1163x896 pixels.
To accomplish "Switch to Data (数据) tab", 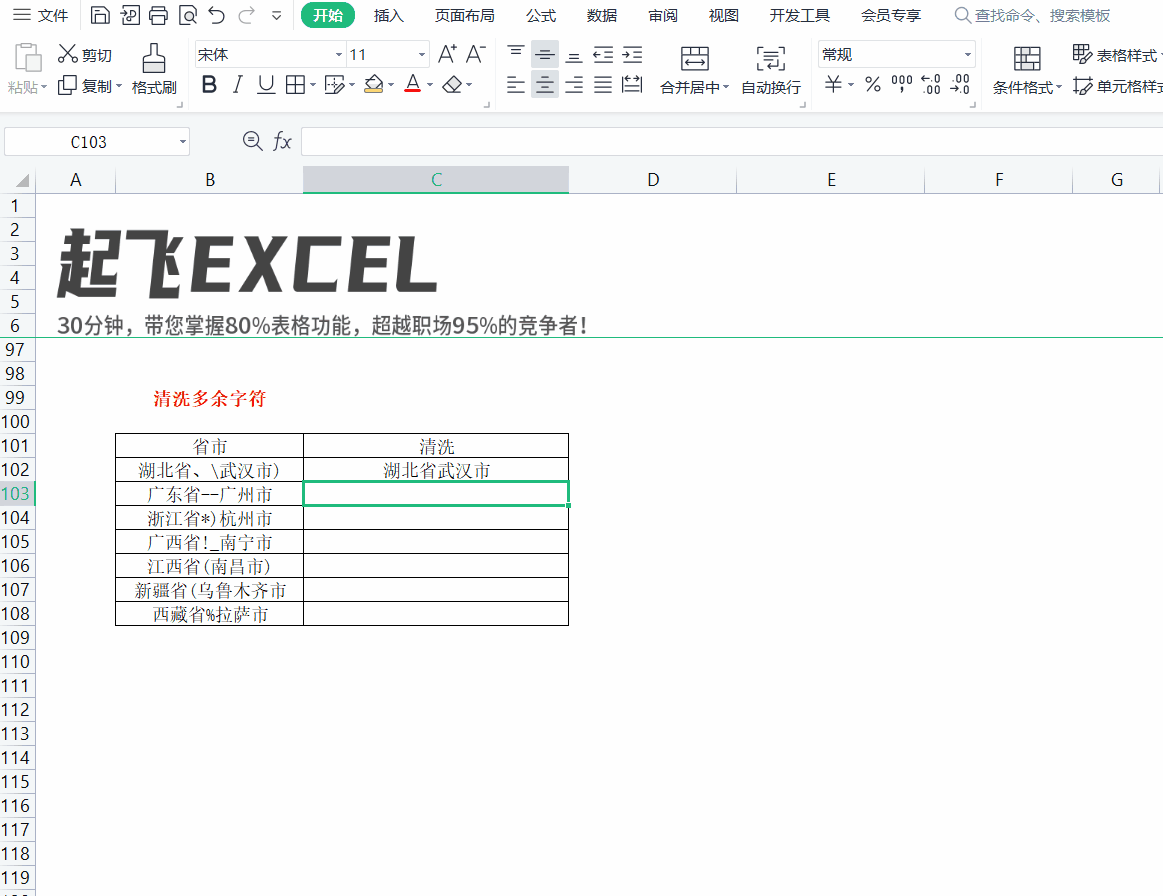I will tap(602, 16).
